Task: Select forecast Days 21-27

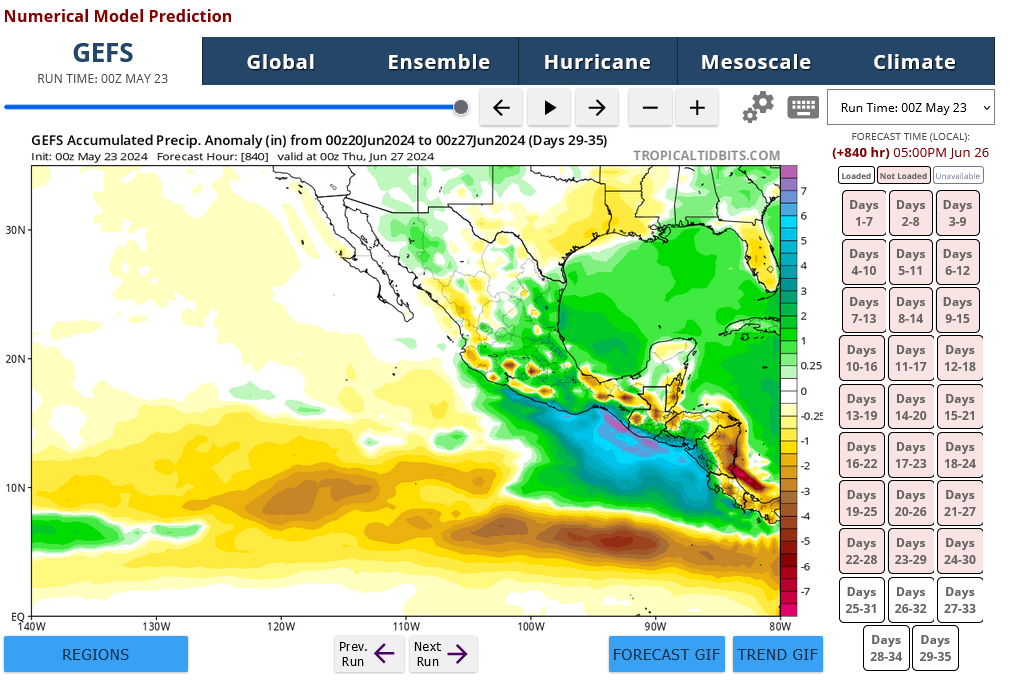Action: [960, 503]
